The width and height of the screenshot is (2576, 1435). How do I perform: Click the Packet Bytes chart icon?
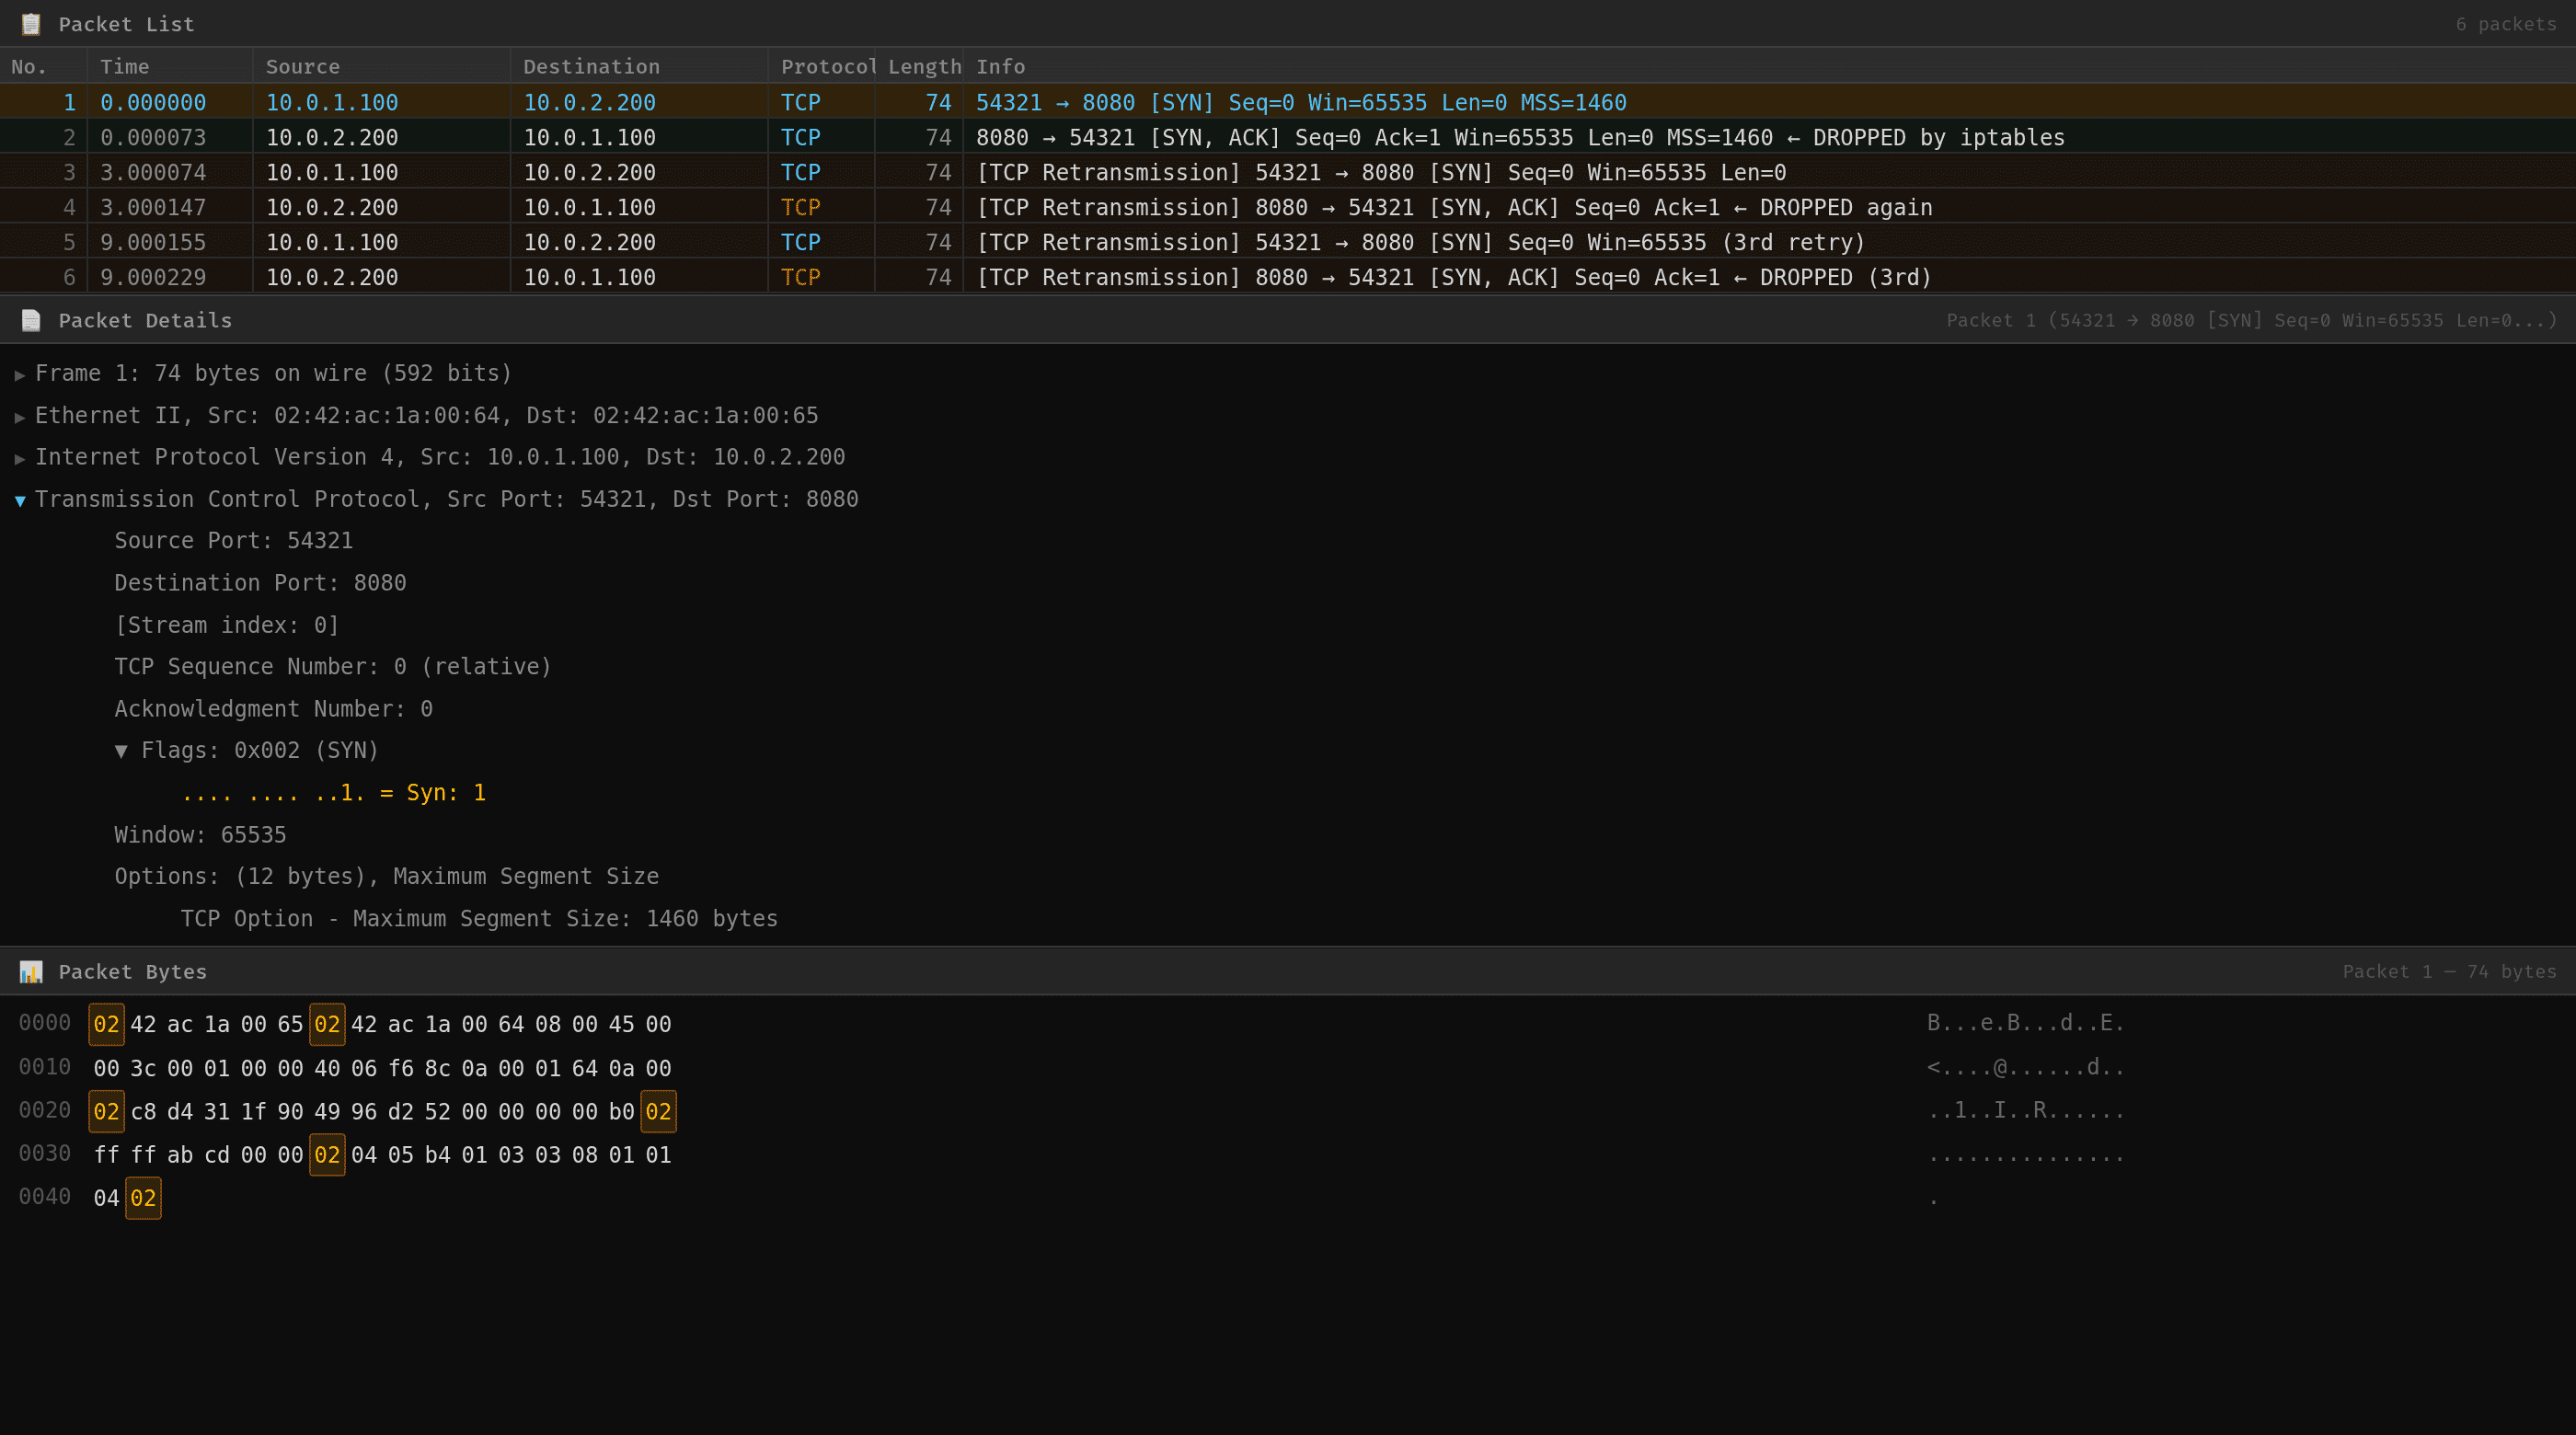[x=31, y=971]
